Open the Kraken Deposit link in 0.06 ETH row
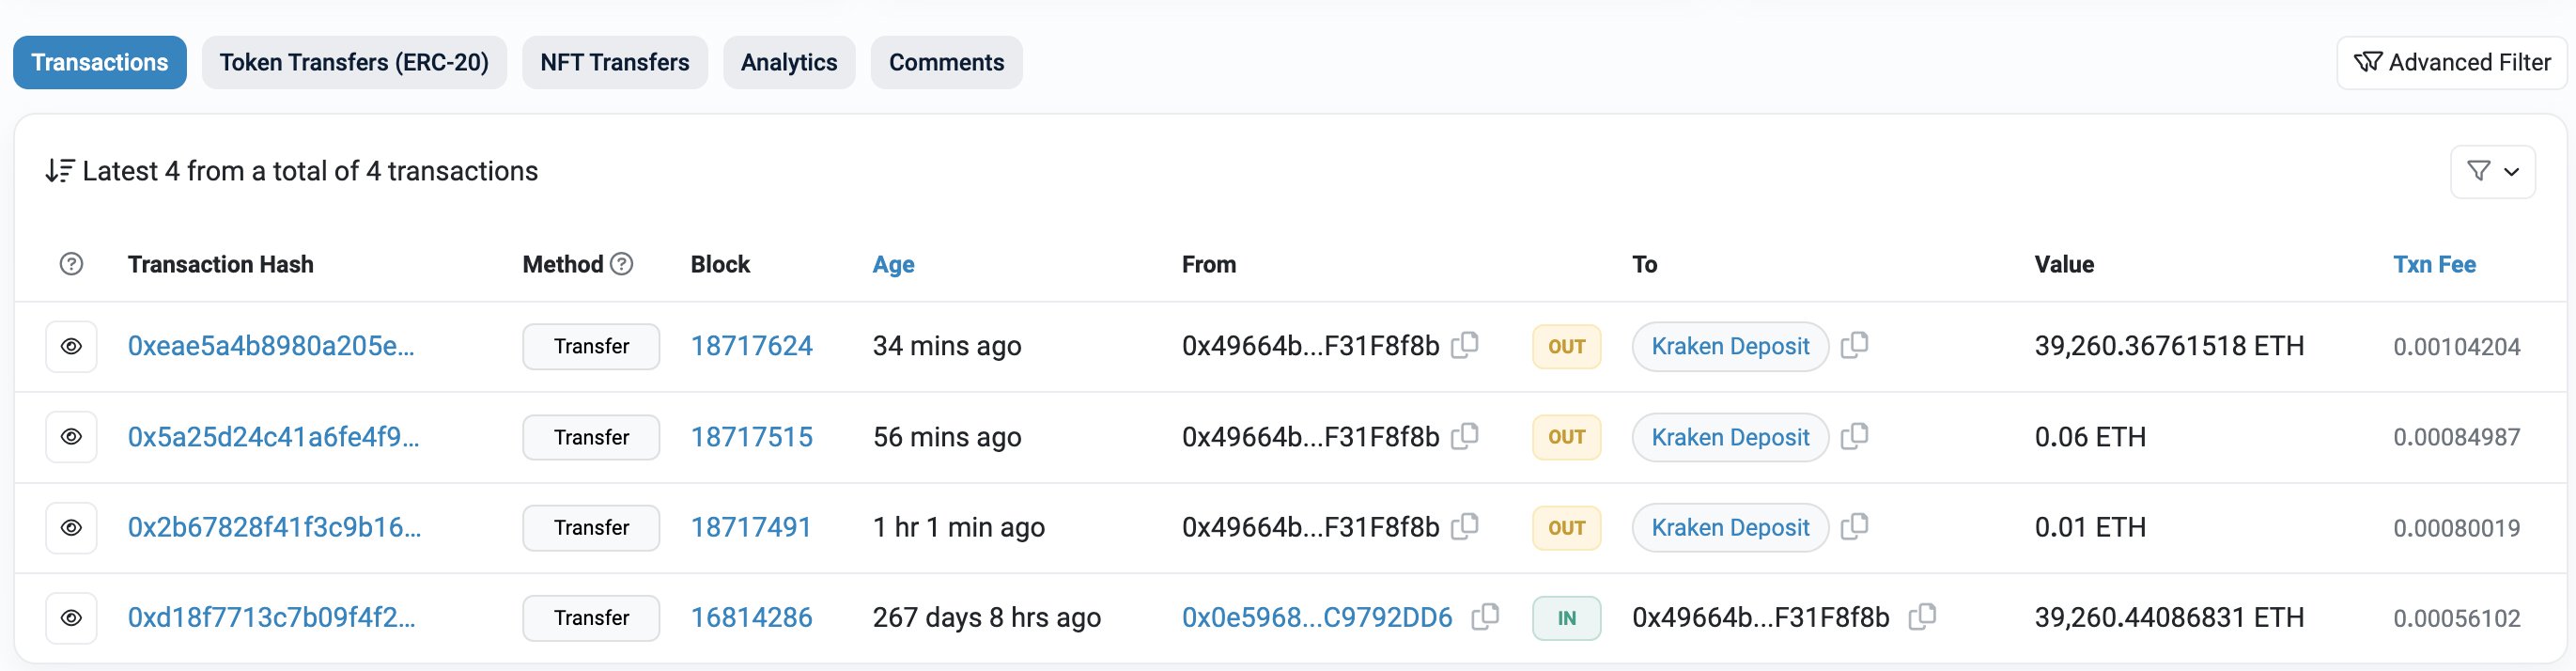The height and width of the screenshot is (671, 2576). [1730, 437]
